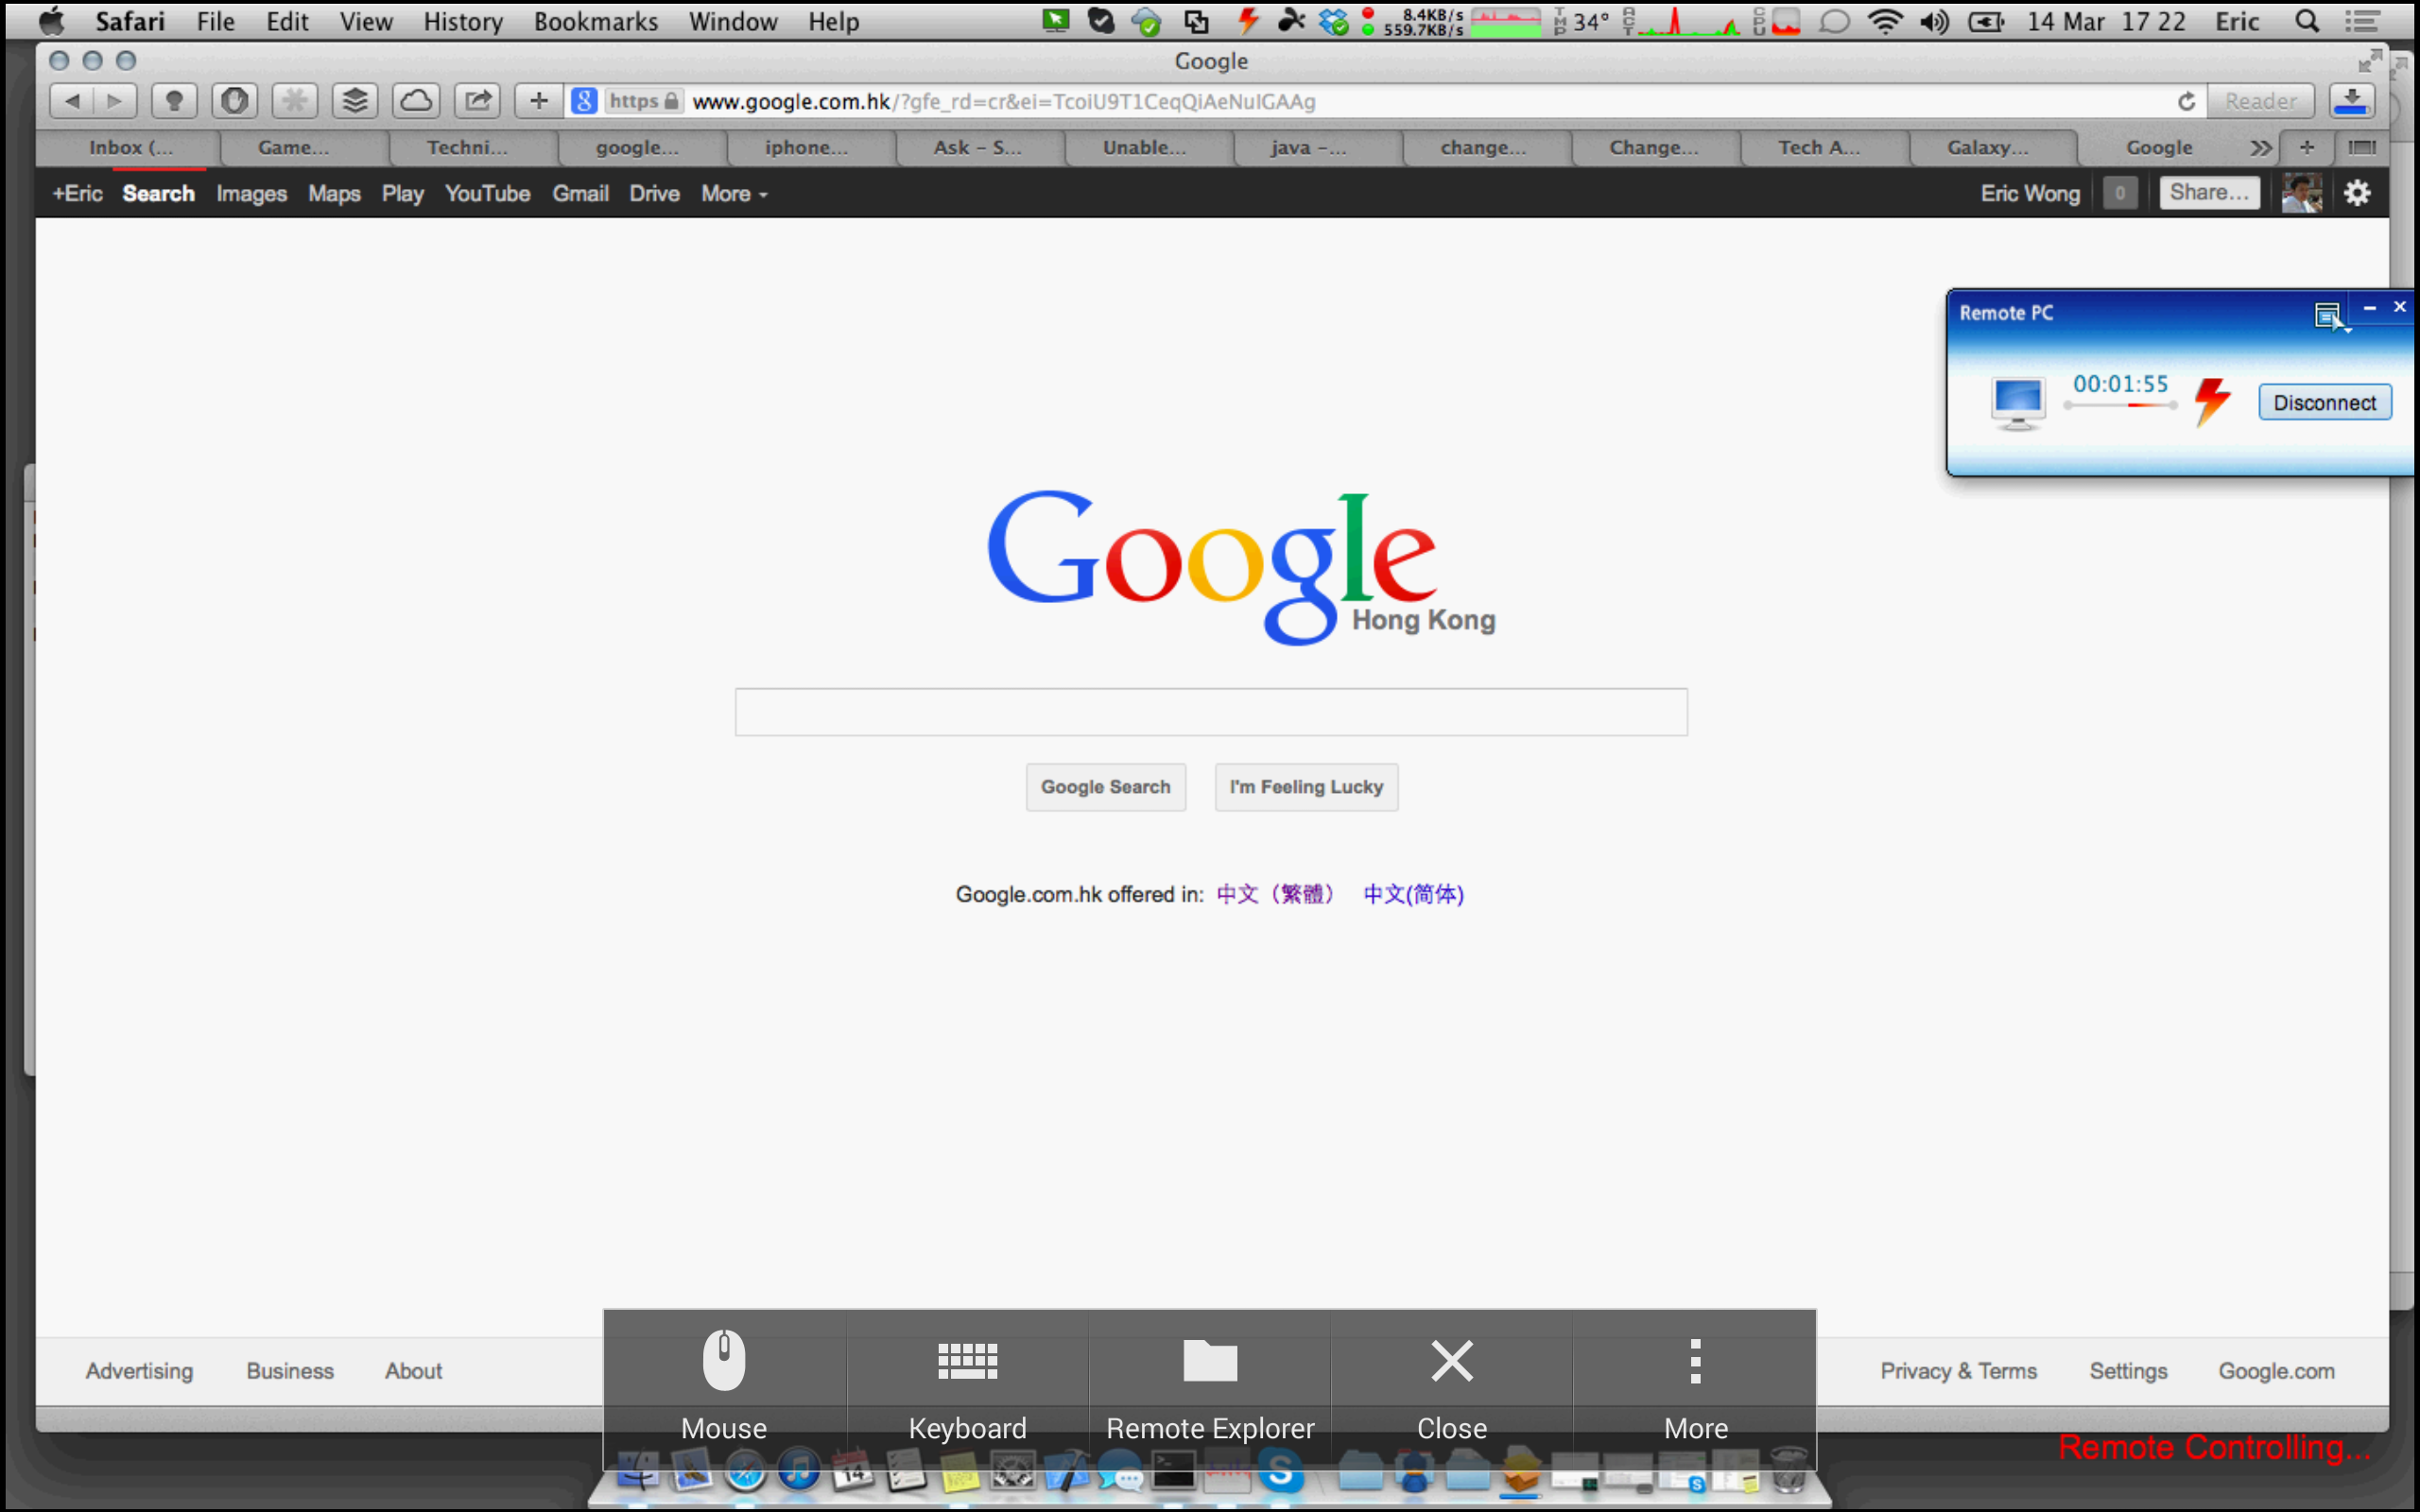
Task: Open the Dropbox menu bar icon
Action: click(1333, 21)
